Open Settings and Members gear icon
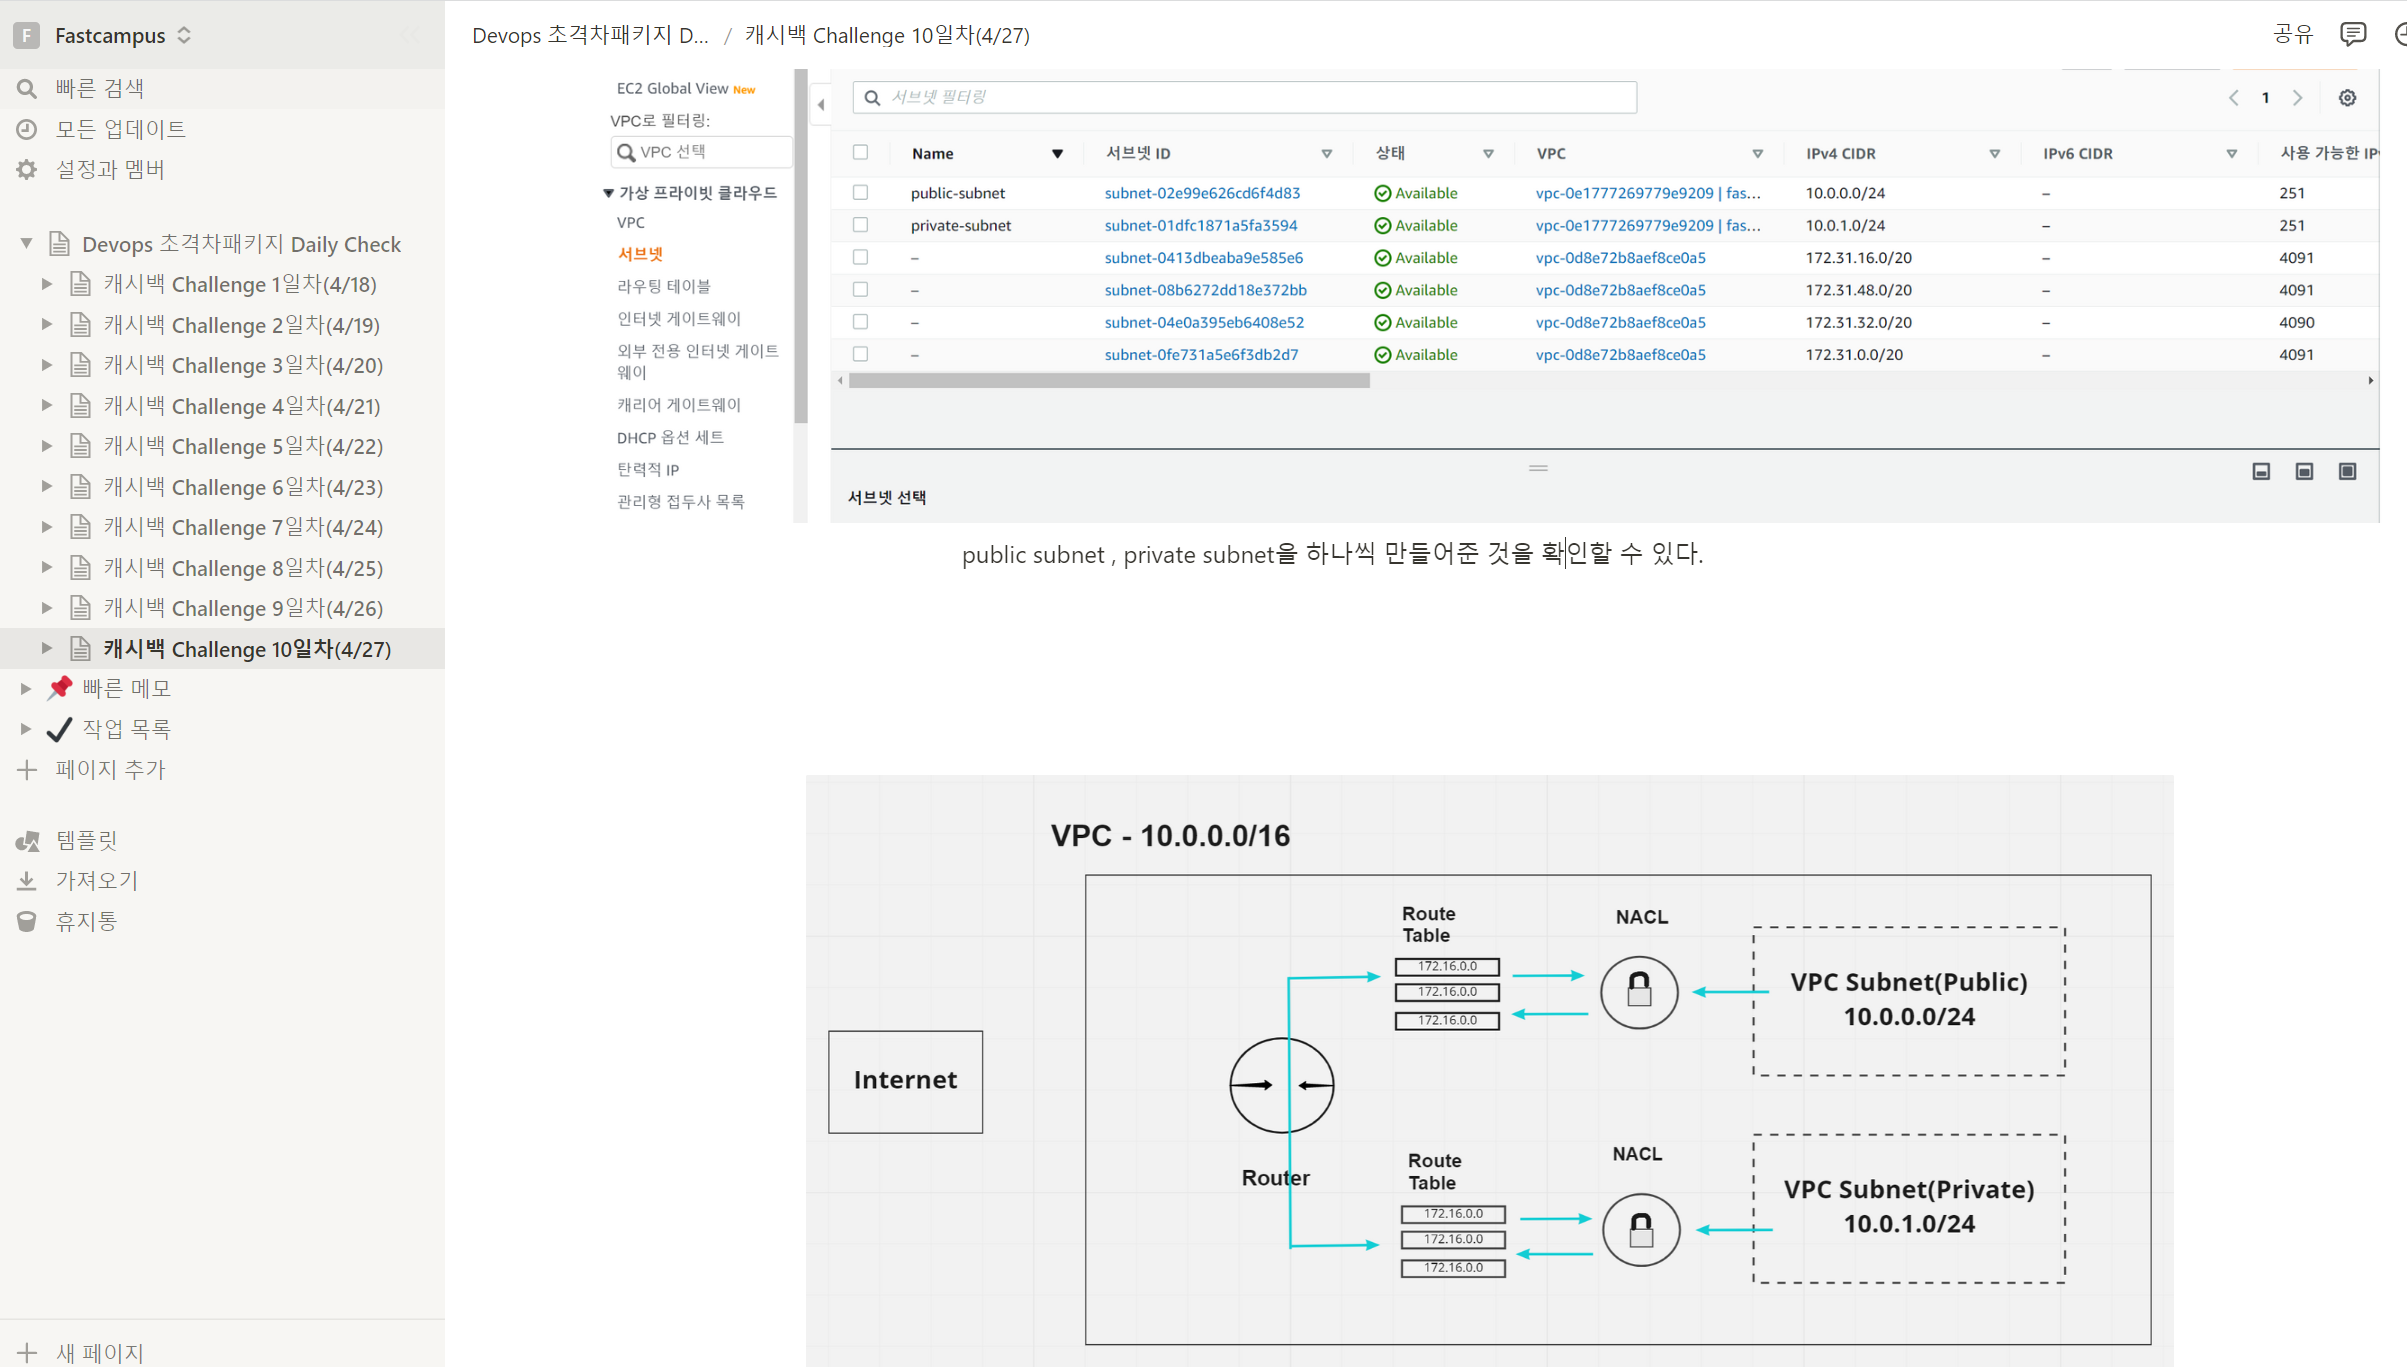 [x=27, y=170]
